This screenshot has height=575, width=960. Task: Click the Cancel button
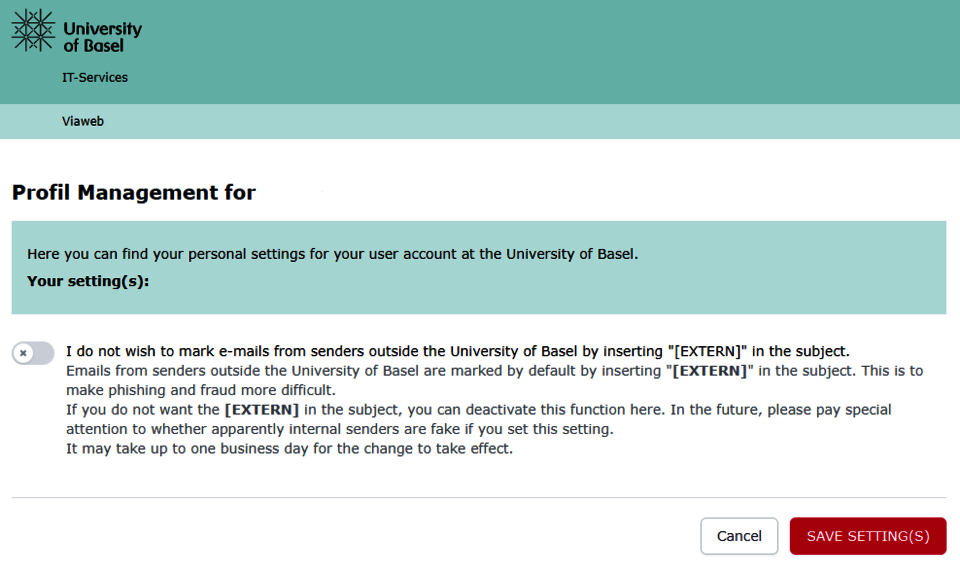(739, 536)
